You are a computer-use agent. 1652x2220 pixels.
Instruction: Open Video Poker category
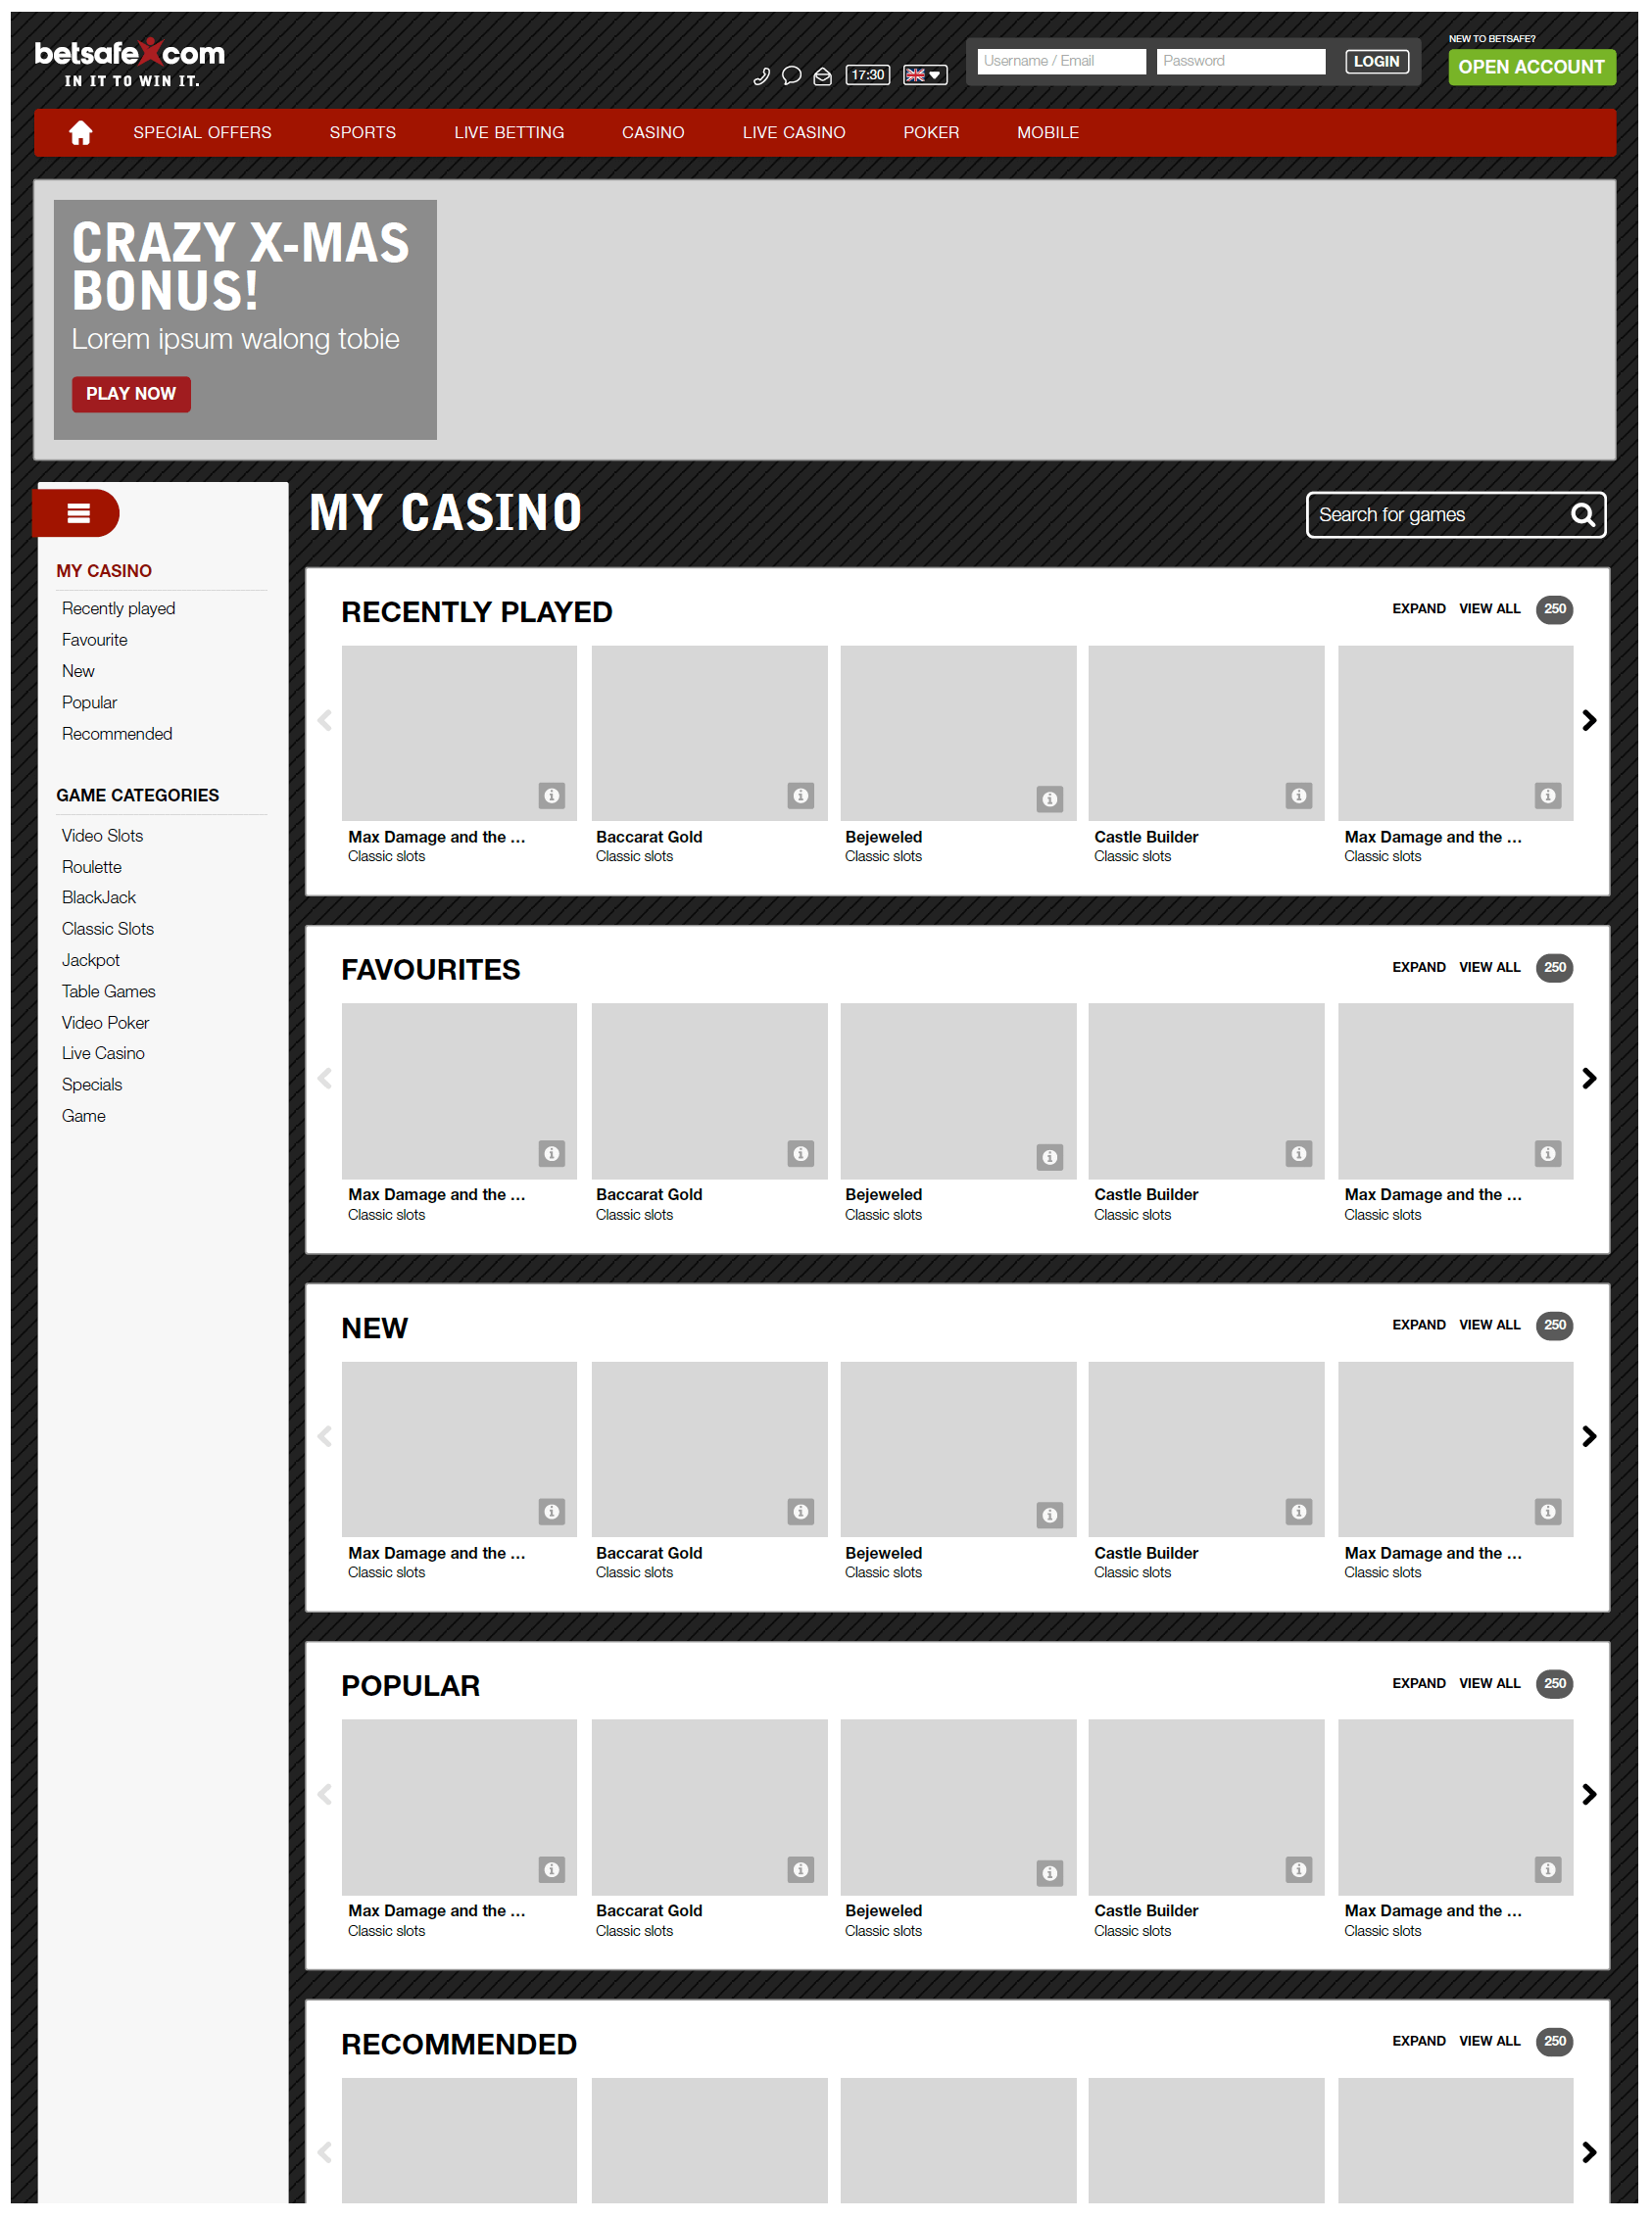pyautogui.click(x=105, y=1023)
